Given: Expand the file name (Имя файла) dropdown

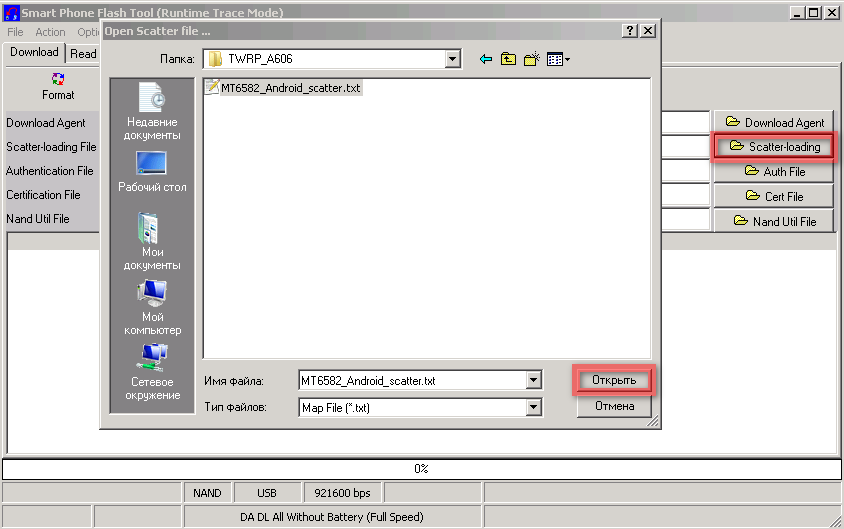Looking at the screenshot, I should coord(533,380).
